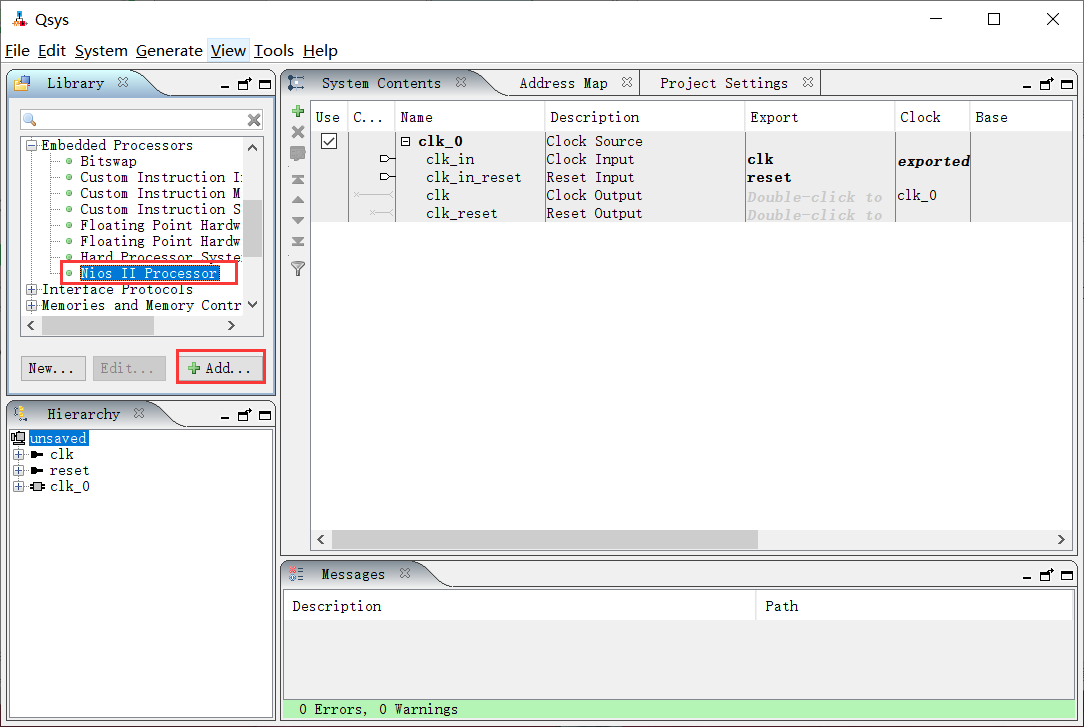This screenshot has height=727, width=1084.
Task: Close the Address Map tab
Action: point(627,83)
